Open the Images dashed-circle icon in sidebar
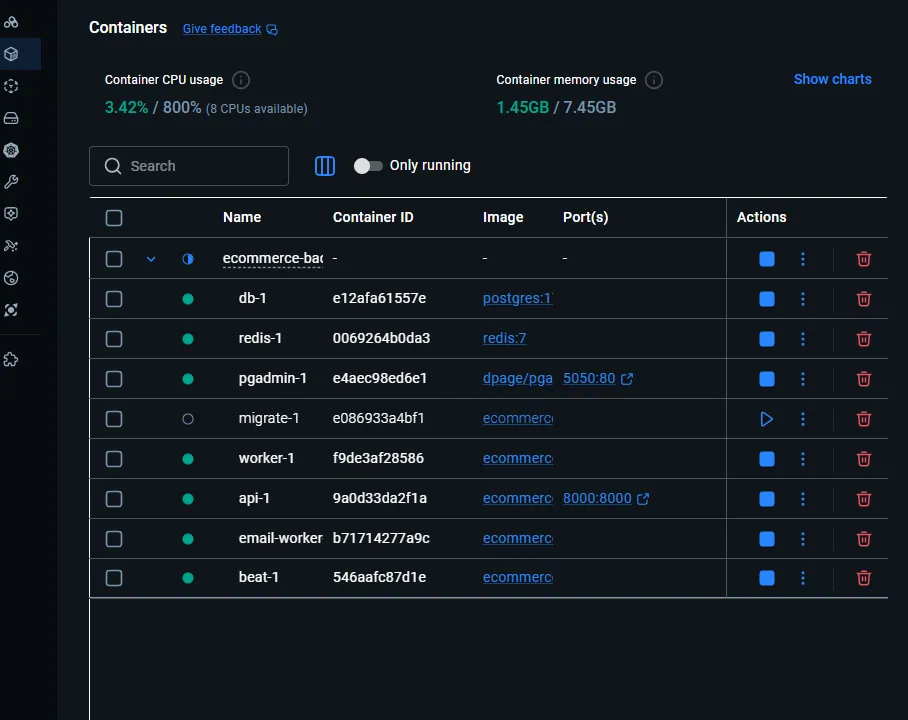 coord(12,86)
